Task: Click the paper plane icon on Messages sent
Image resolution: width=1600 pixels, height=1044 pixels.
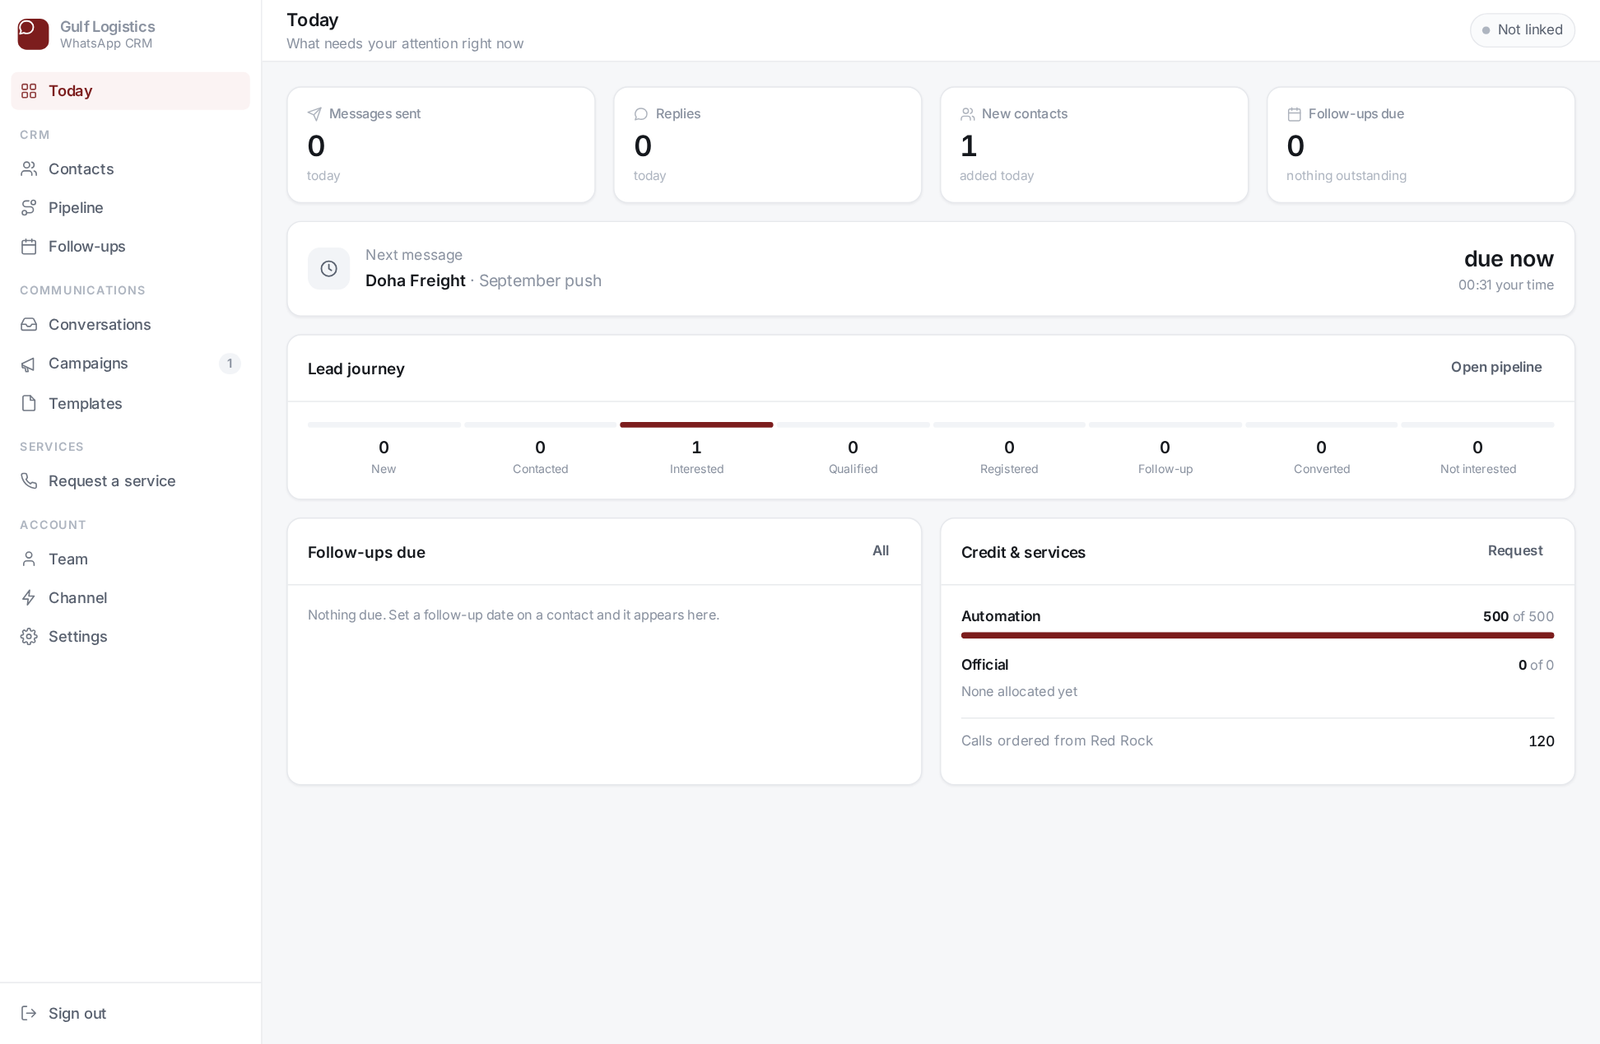Action: click(315, 114)
